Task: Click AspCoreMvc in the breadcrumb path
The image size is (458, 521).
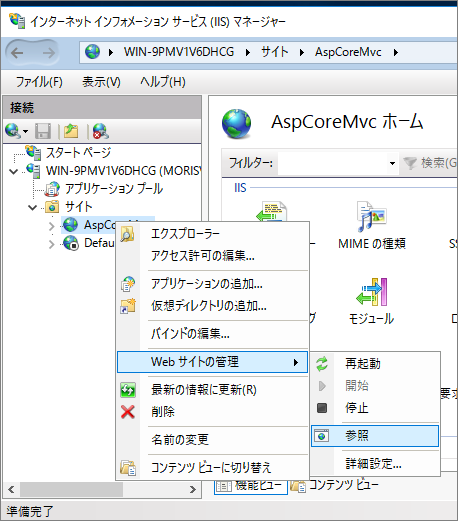Action: pyautogui.click(x=348, y=52)
